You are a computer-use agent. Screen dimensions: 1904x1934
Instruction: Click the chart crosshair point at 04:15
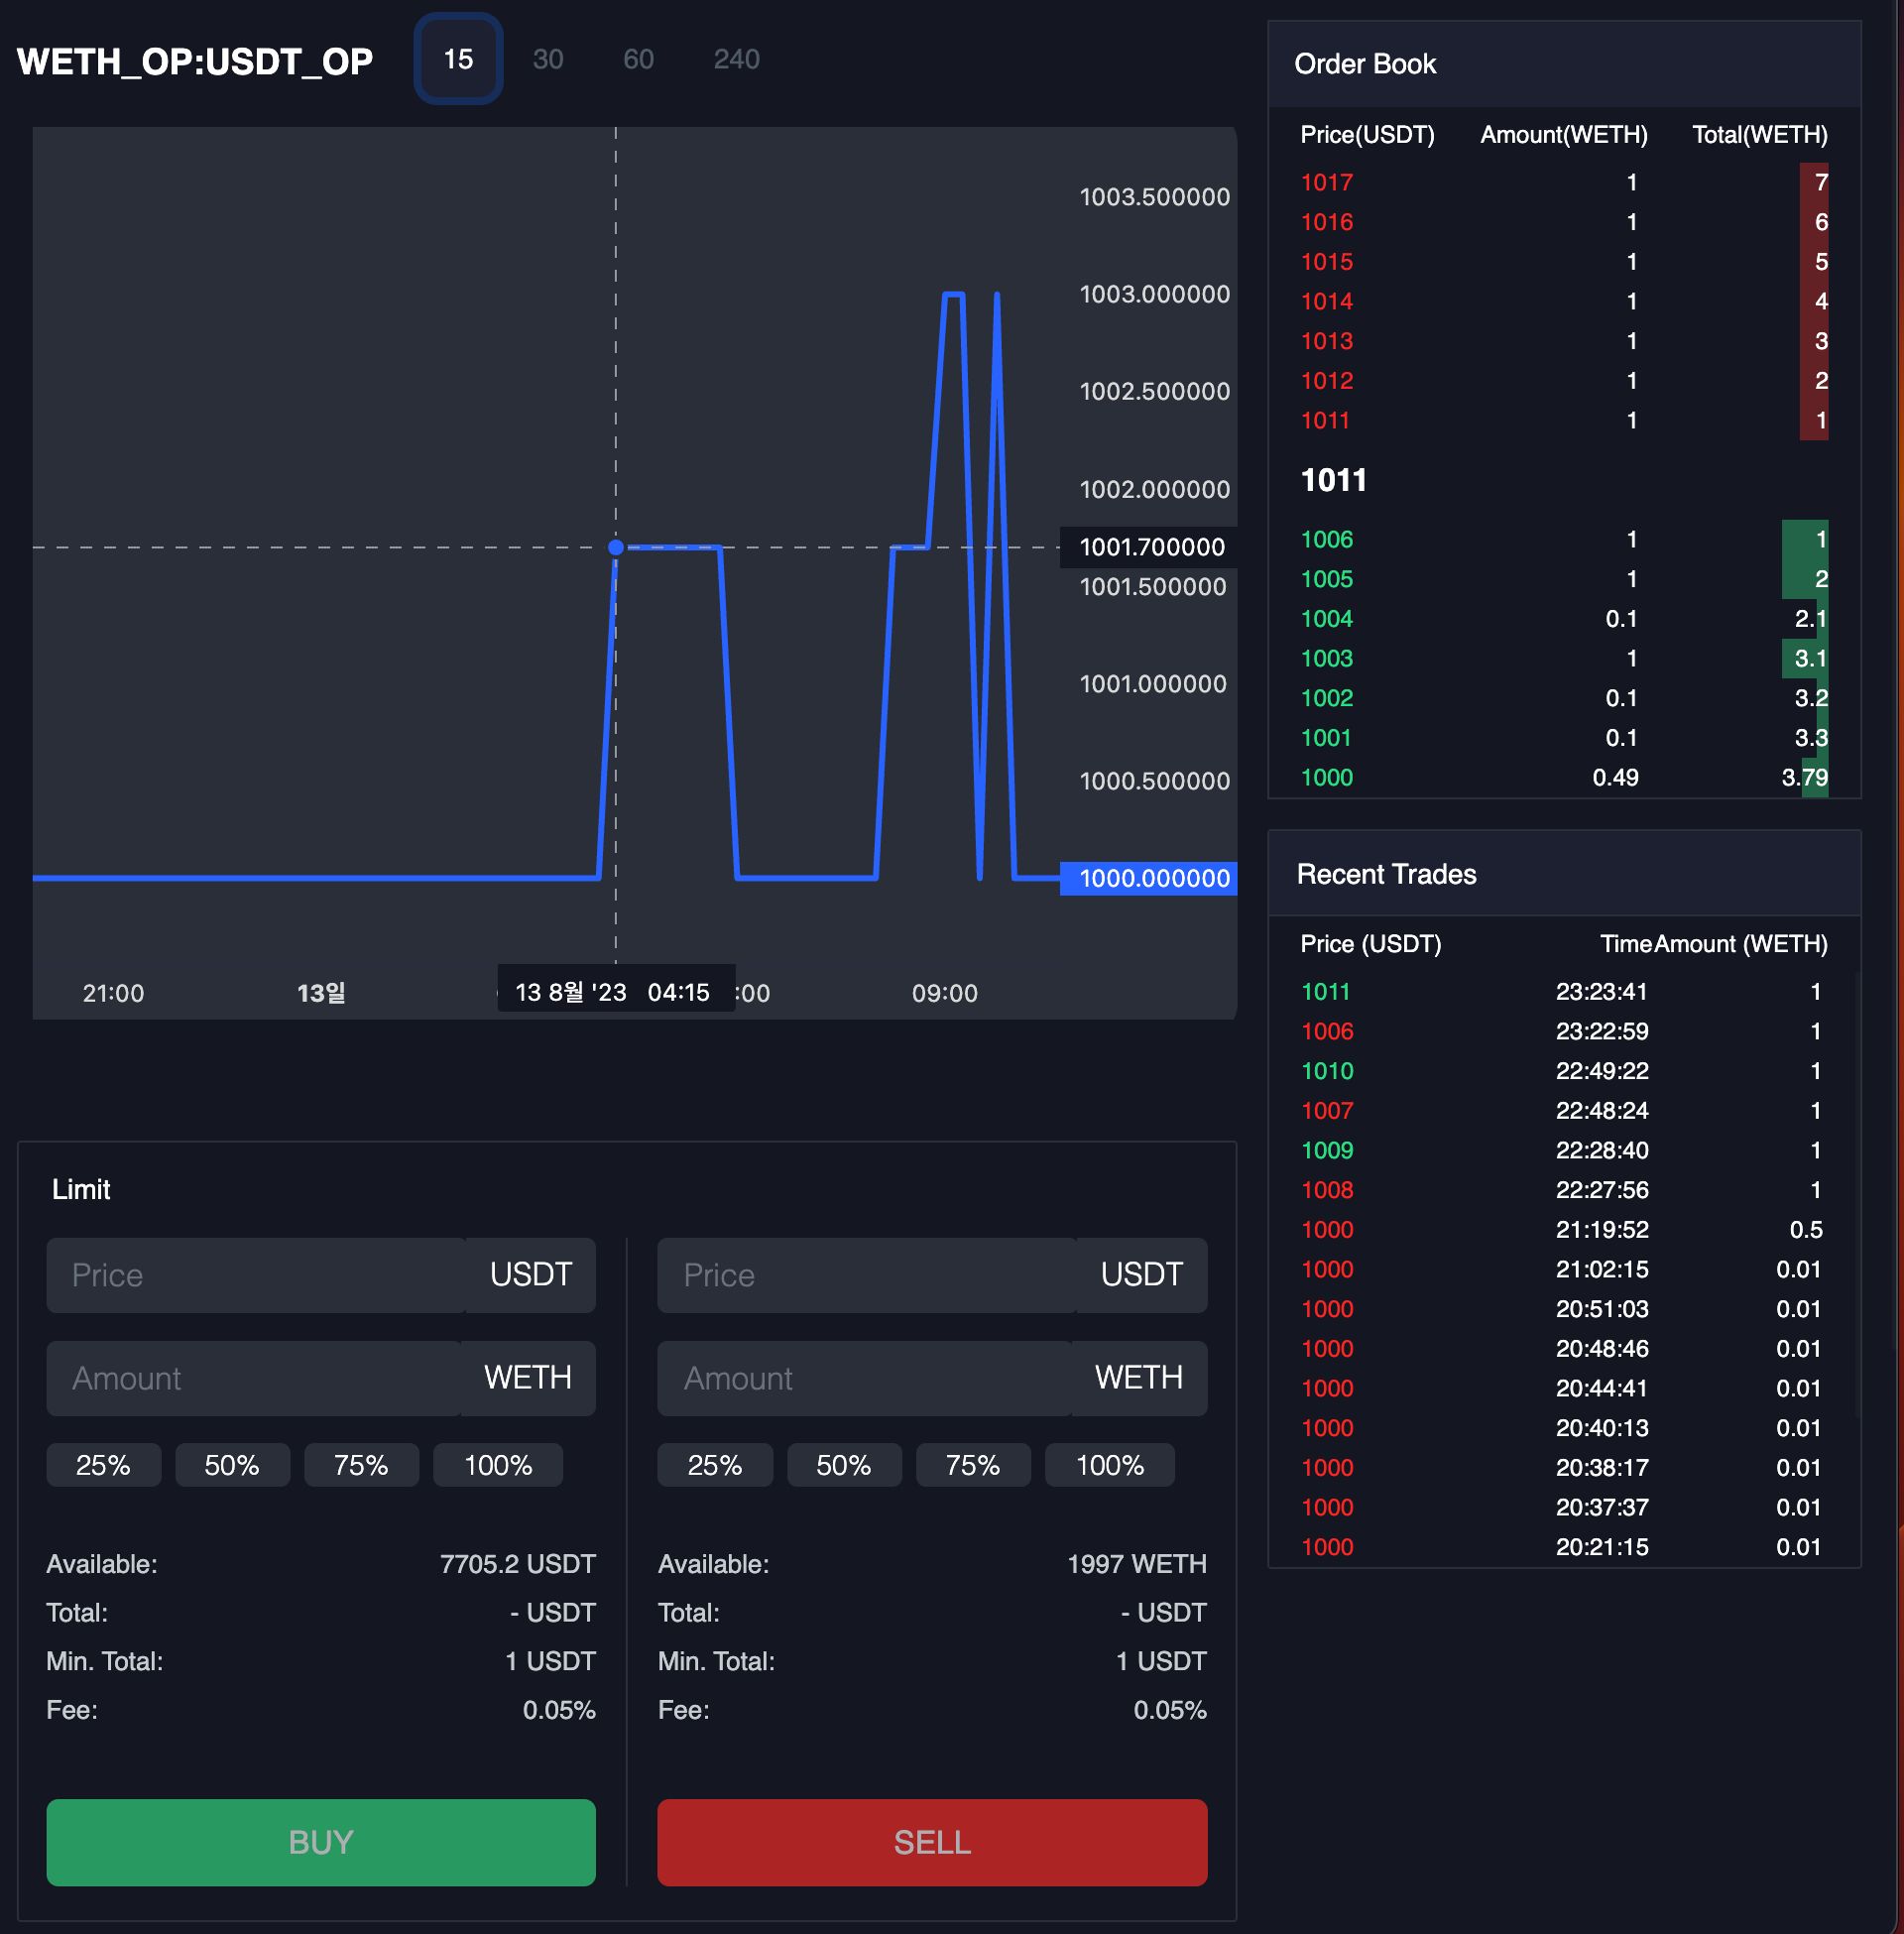616,547
